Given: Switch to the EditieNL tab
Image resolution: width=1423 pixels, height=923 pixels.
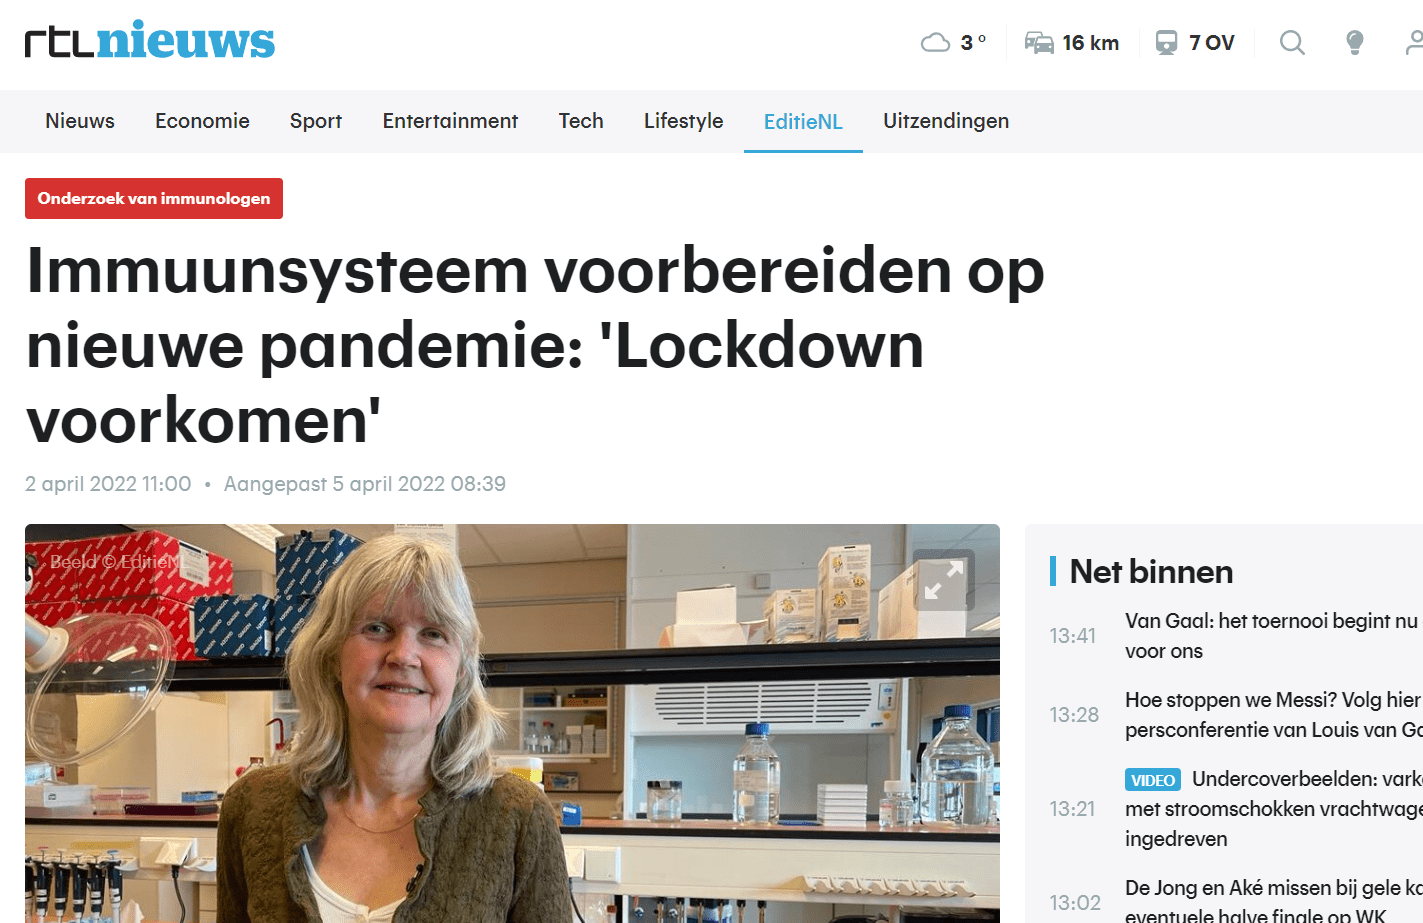Looking at the screenshot, I should tap(803, 122).
